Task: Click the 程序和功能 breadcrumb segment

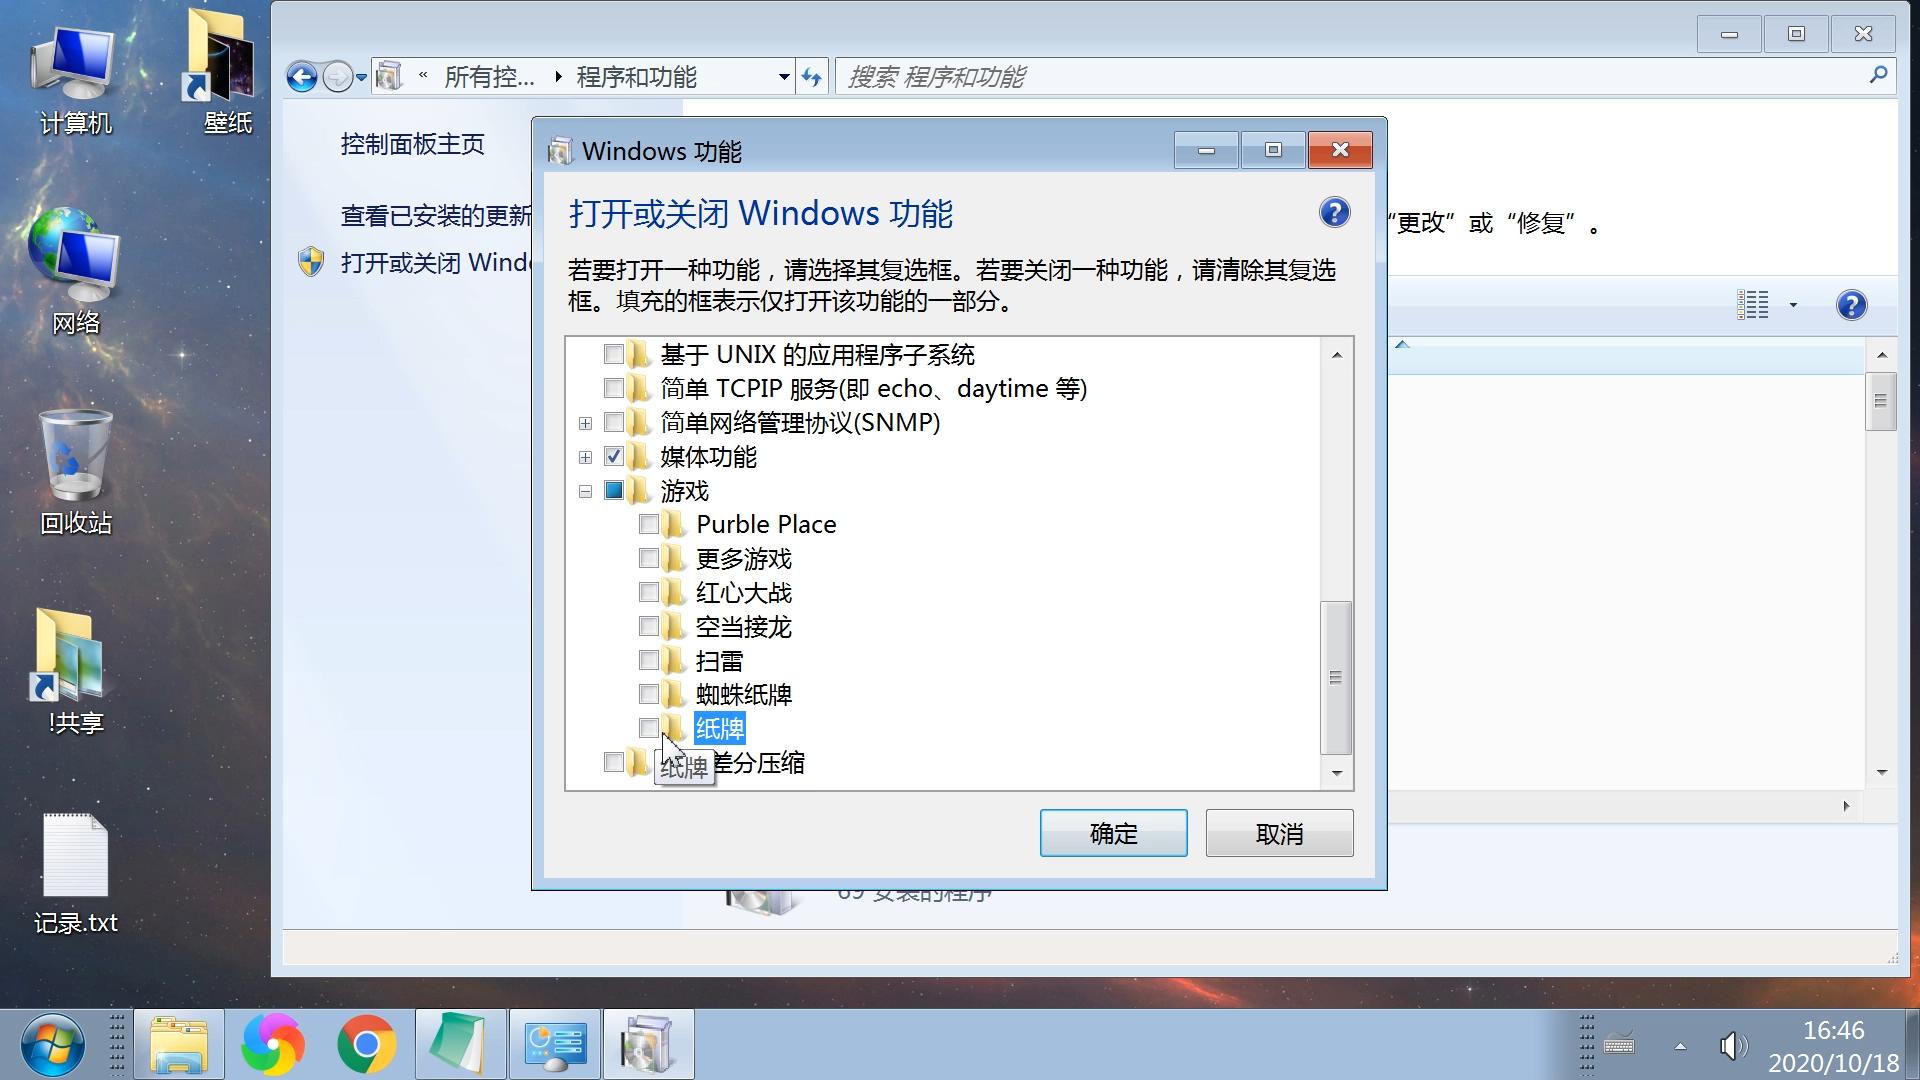Action: 636,77
